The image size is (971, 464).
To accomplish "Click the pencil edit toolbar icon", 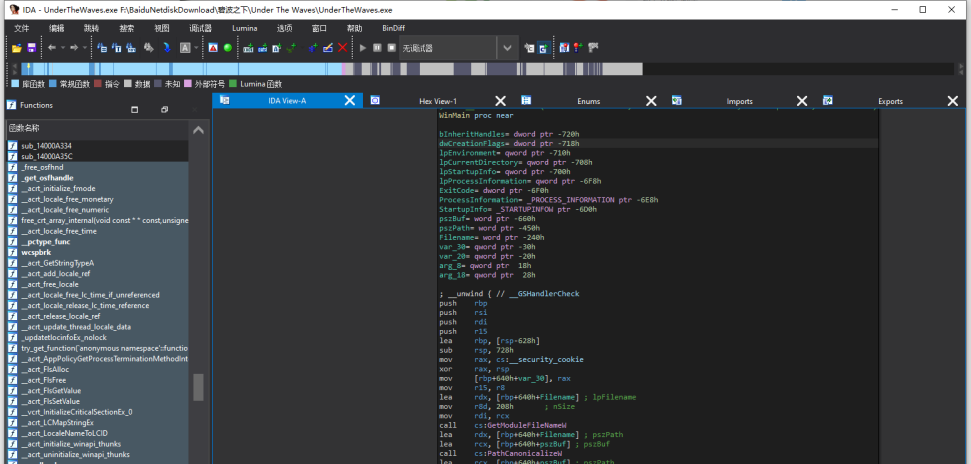I will (x=328, y=48).
